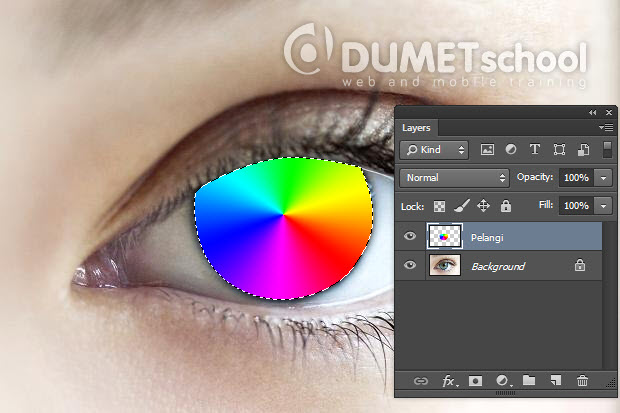Filter layers by smart objects icon
The height and width of the screenshot is (413, 620).
click(x=584, y=150)
